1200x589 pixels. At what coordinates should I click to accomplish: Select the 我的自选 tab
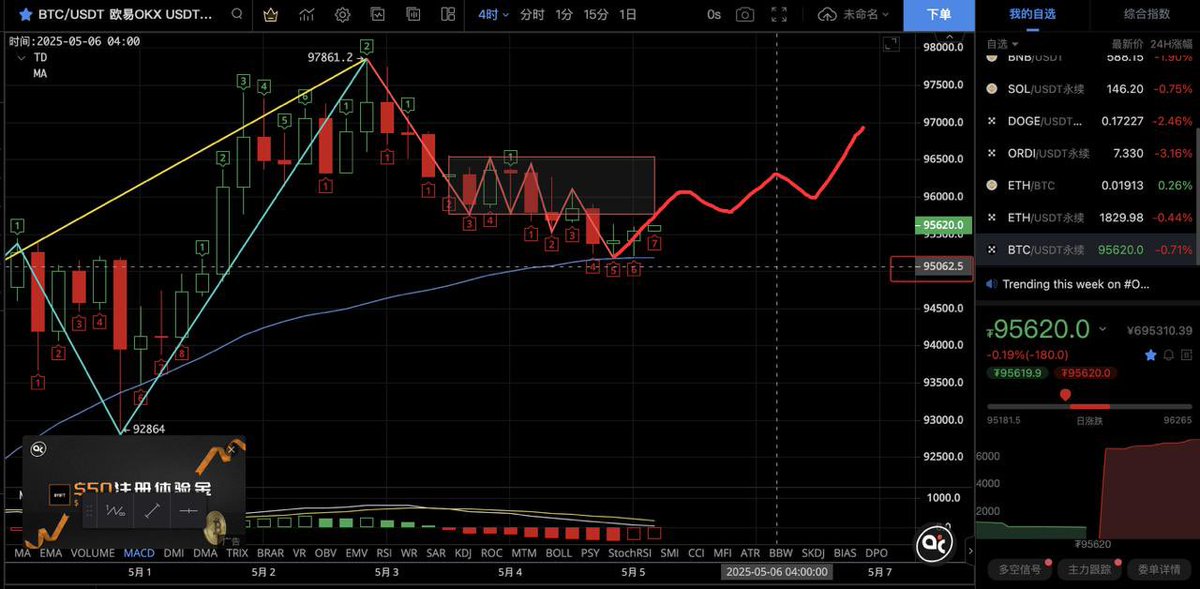[x=1032, y=15]
